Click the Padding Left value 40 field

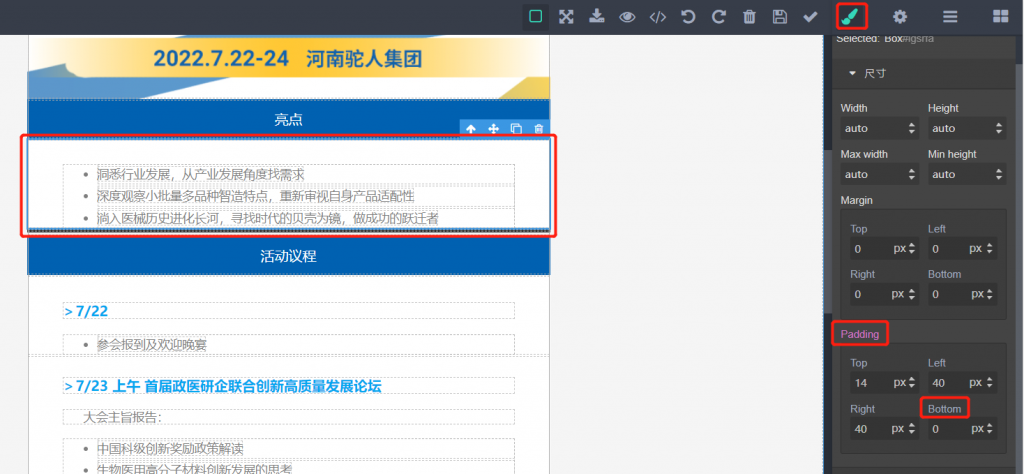[x=948, y=383]
